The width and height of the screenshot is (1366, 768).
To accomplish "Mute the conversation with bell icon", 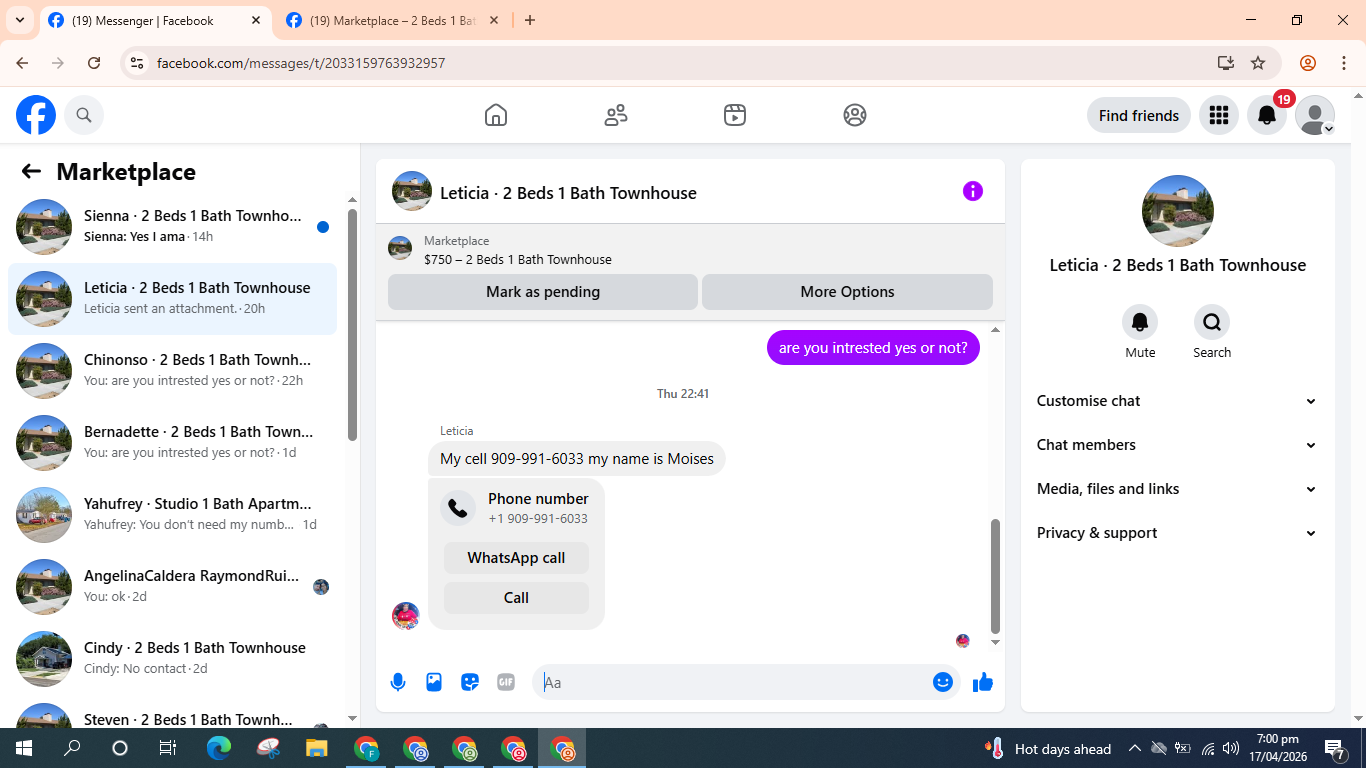I will point(1140,322).
